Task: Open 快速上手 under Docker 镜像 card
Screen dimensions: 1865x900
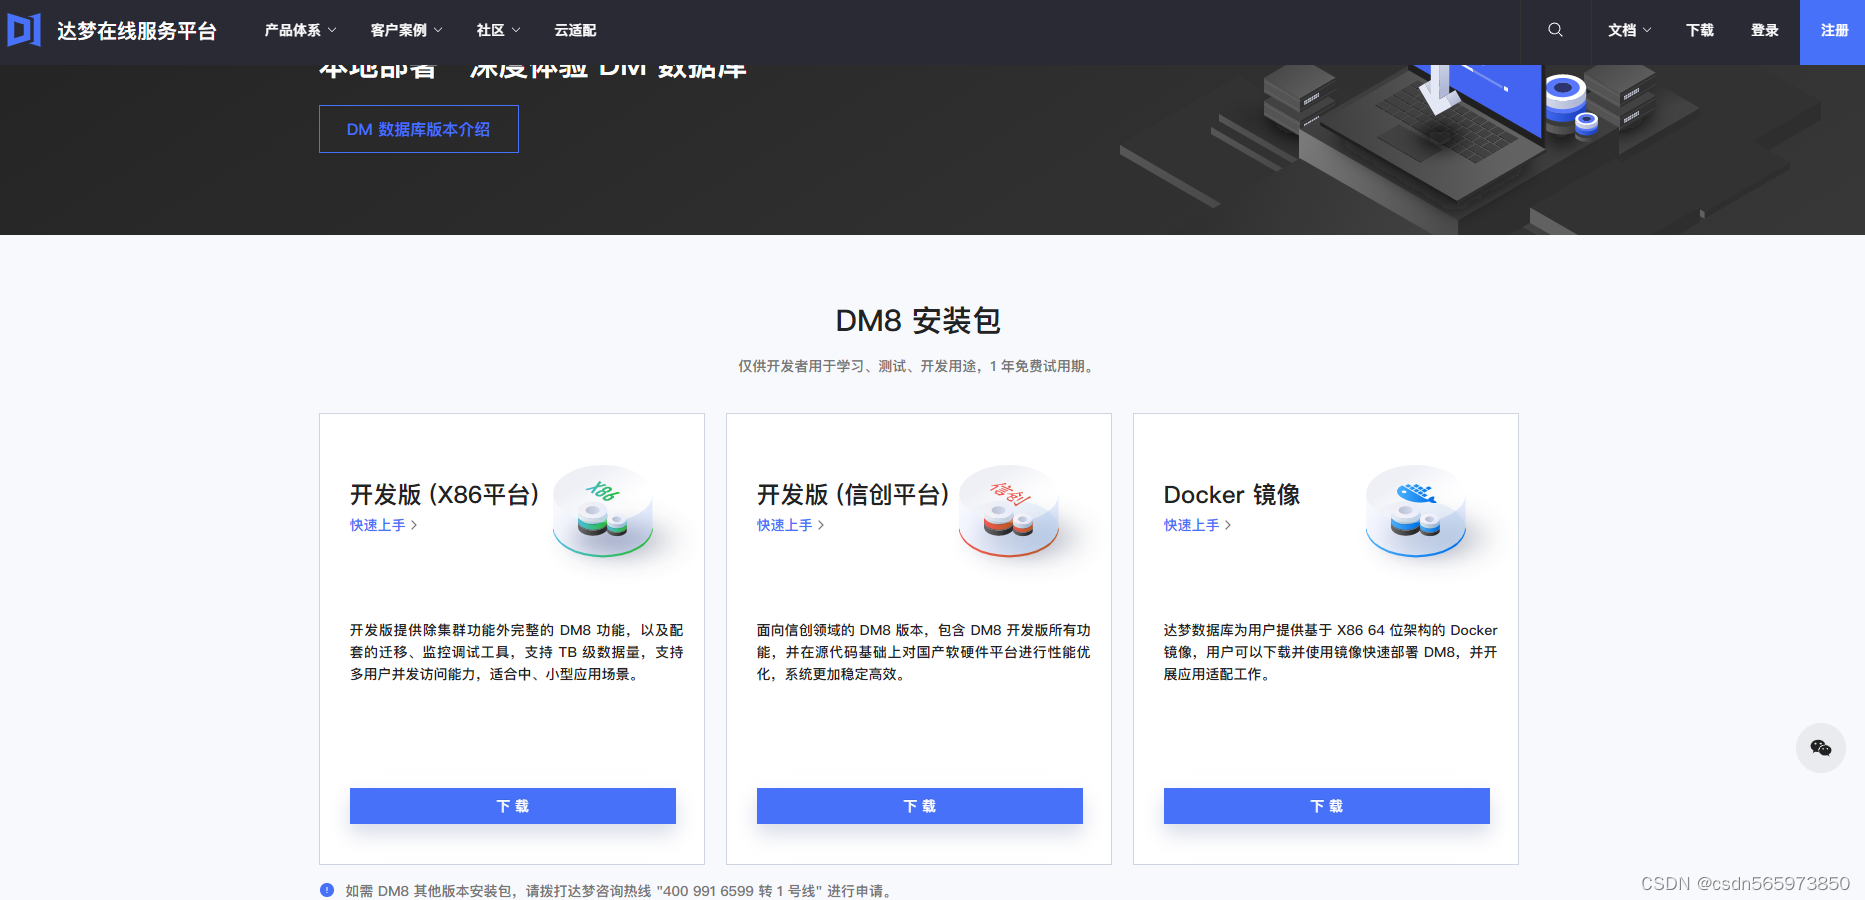Action: click(x=1197, y=525)
